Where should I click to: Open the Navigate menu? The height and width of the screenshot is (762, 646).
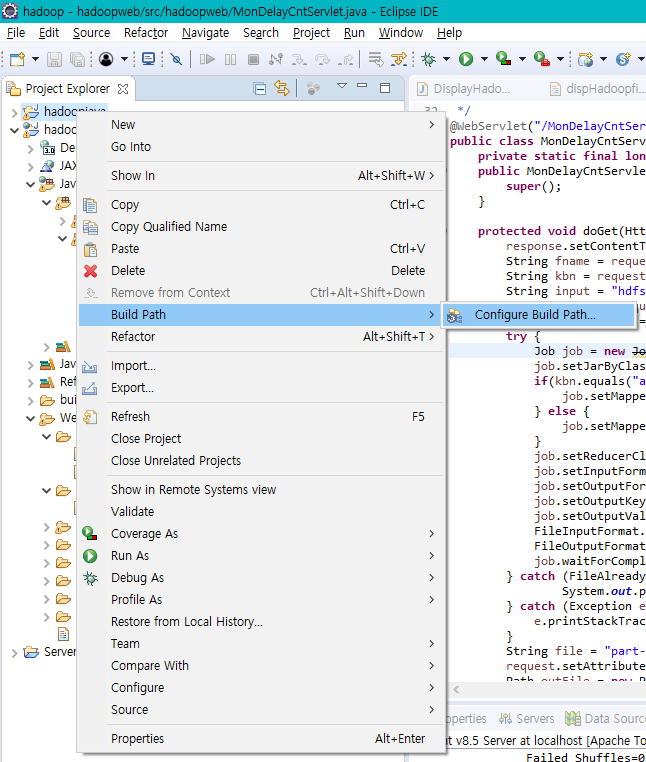(x=206, y=33)
